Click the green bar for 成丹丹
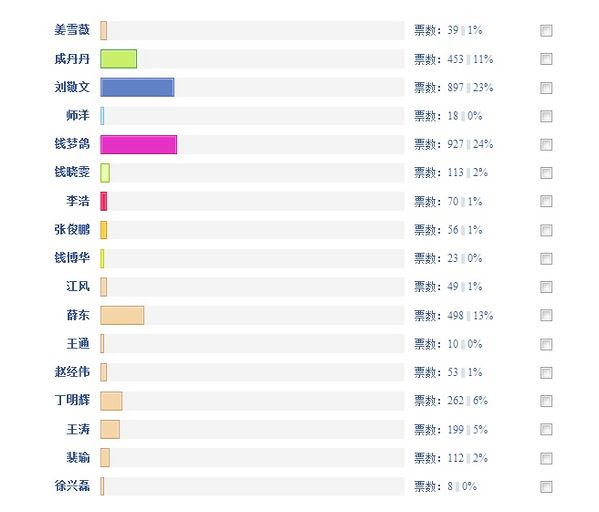The width and height of the screenshot is (599, 512). 119,59
